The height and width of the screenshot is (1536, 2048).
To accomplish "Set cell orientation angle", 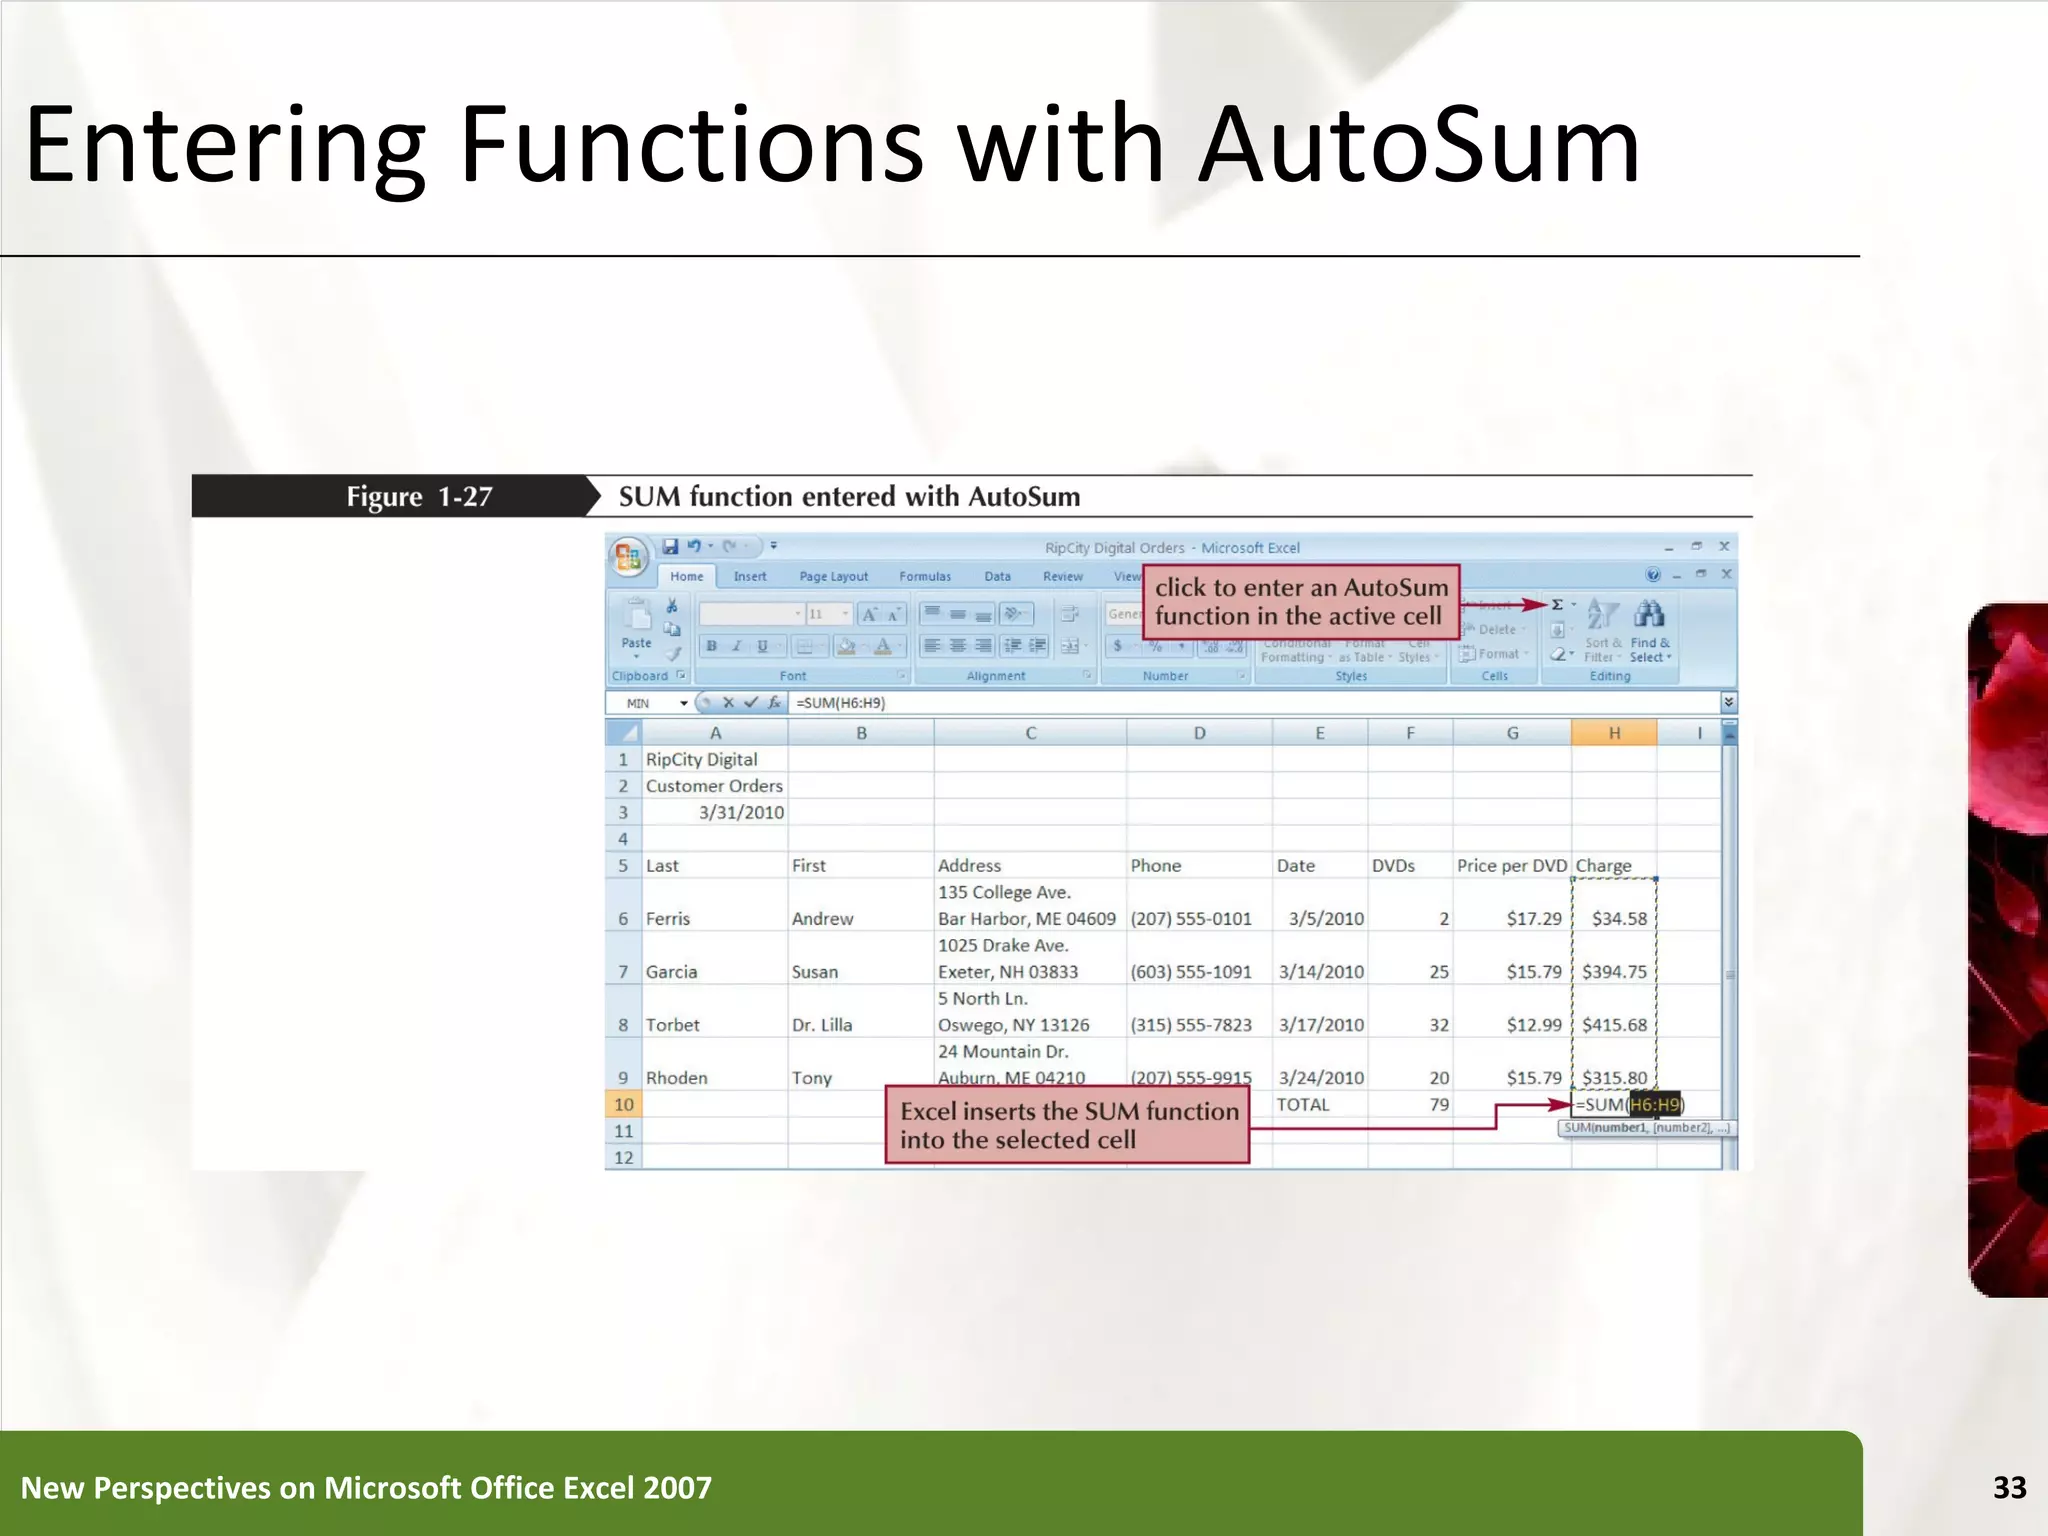I will 1012,614.
